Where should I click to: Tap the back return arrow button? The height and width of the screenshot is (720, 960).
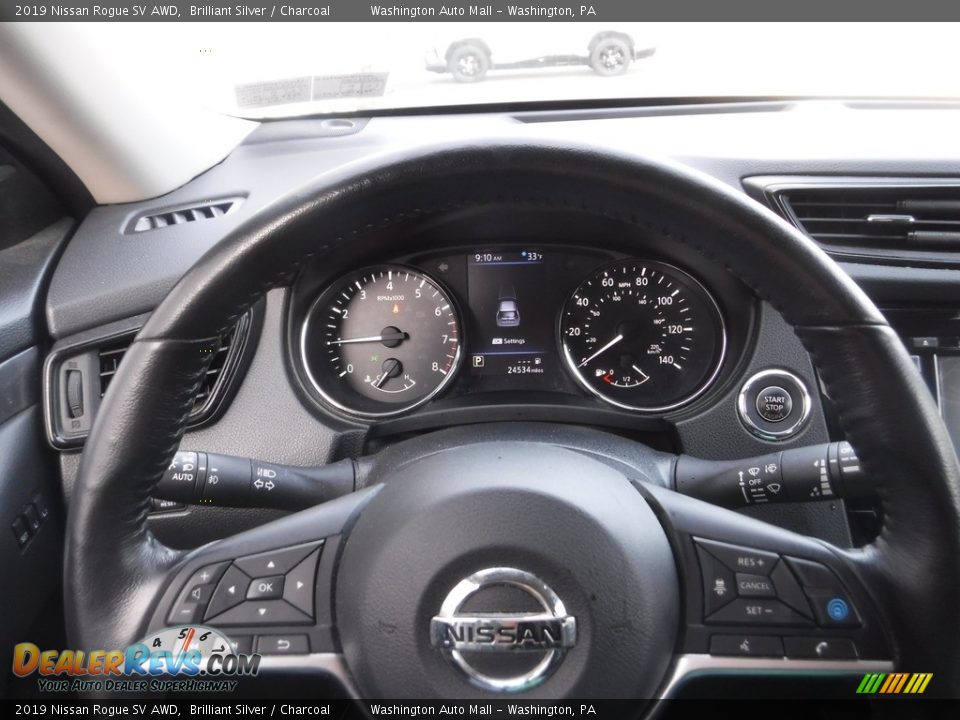coord(282,644)
